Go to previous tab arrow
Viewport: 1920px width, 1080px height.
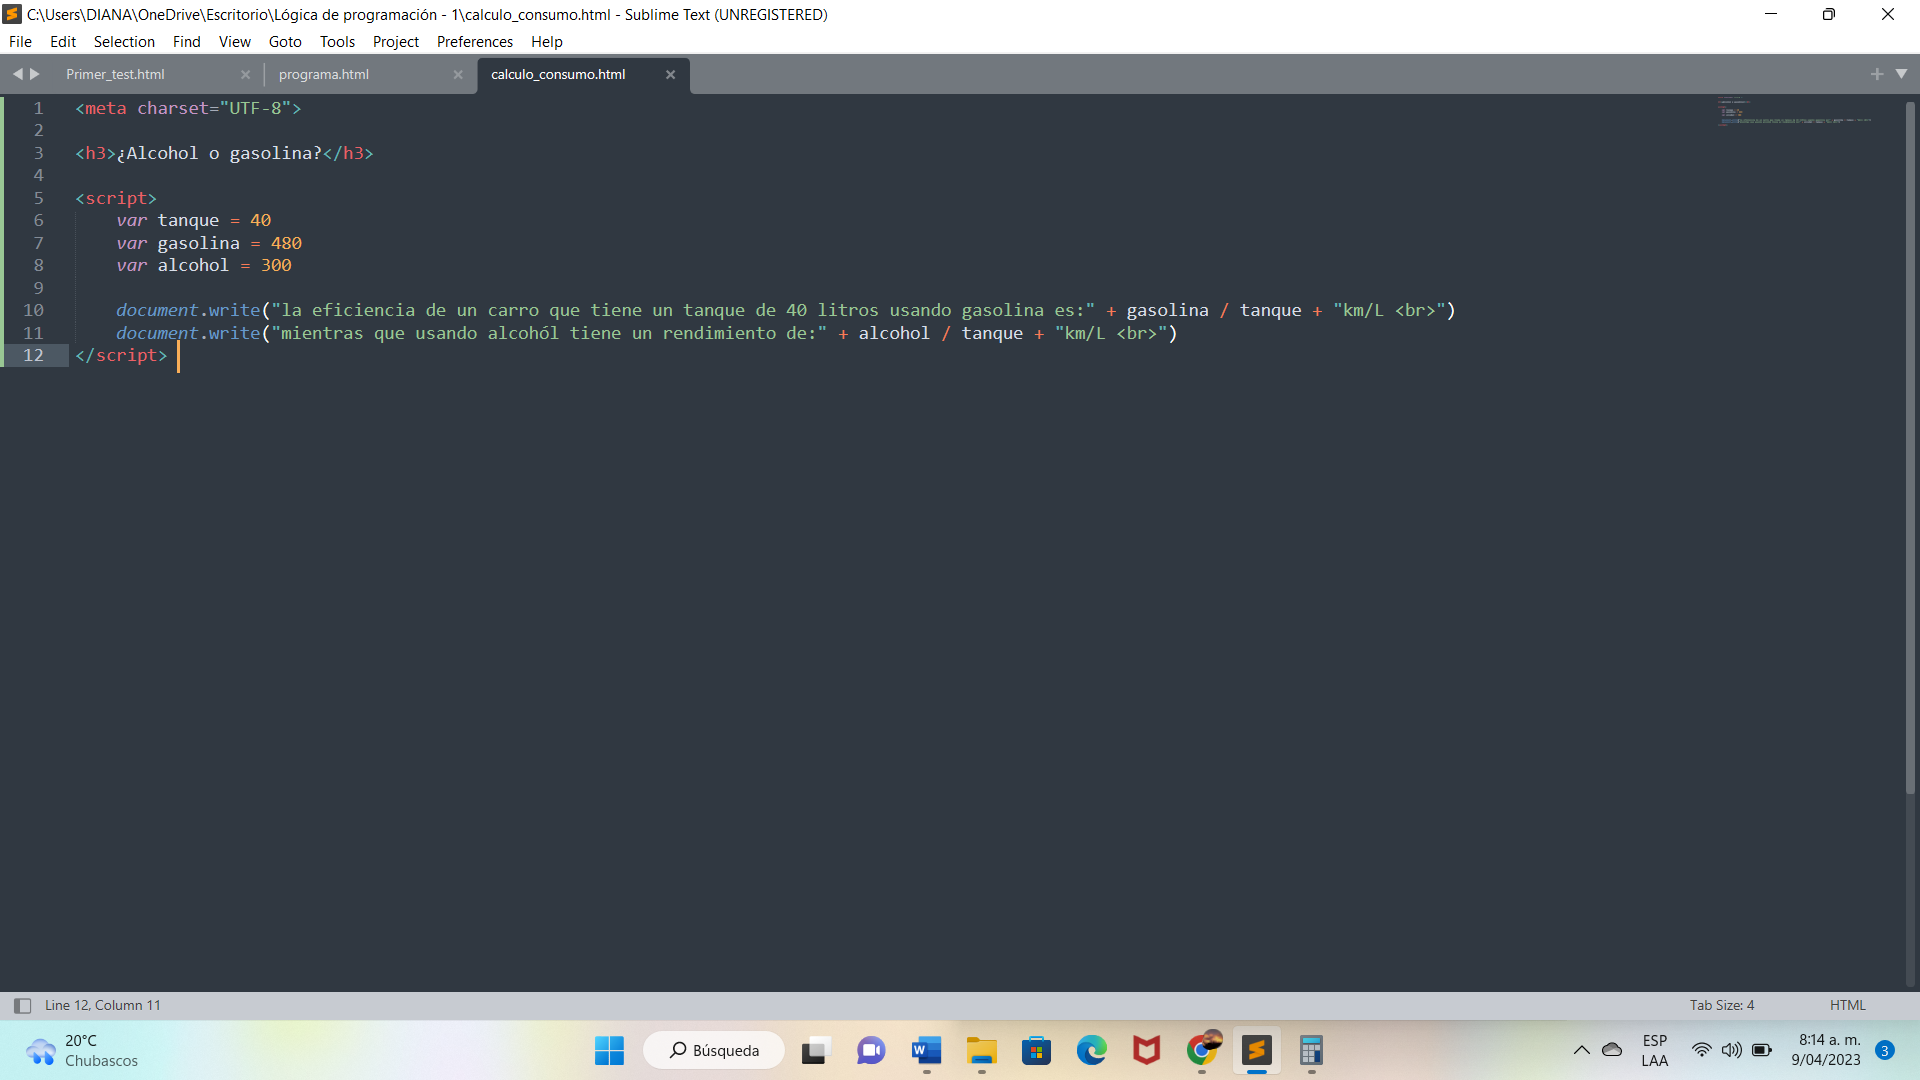pos(17,74)
